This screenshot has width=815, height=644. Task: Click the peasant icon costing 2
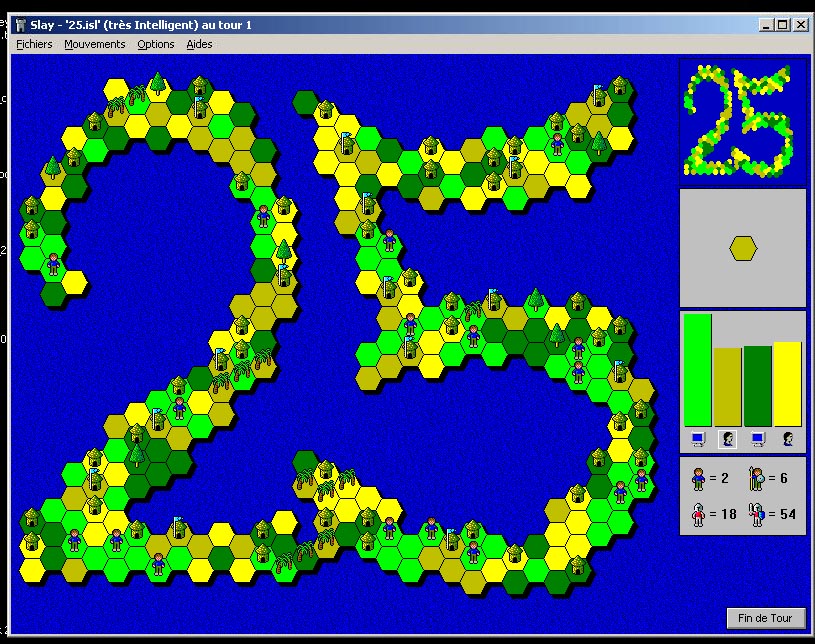pyautogui.click(x=698, y=478)
